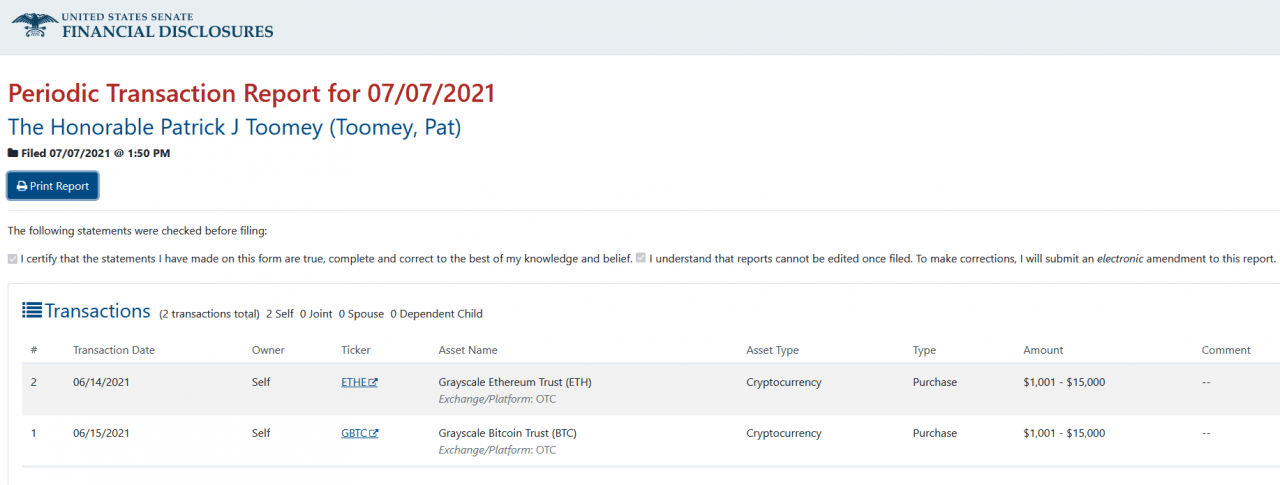The image size is (1280, 485).
Task: Select the Grayscale Bitcoin Trust row
Action: tap(507, 434)
